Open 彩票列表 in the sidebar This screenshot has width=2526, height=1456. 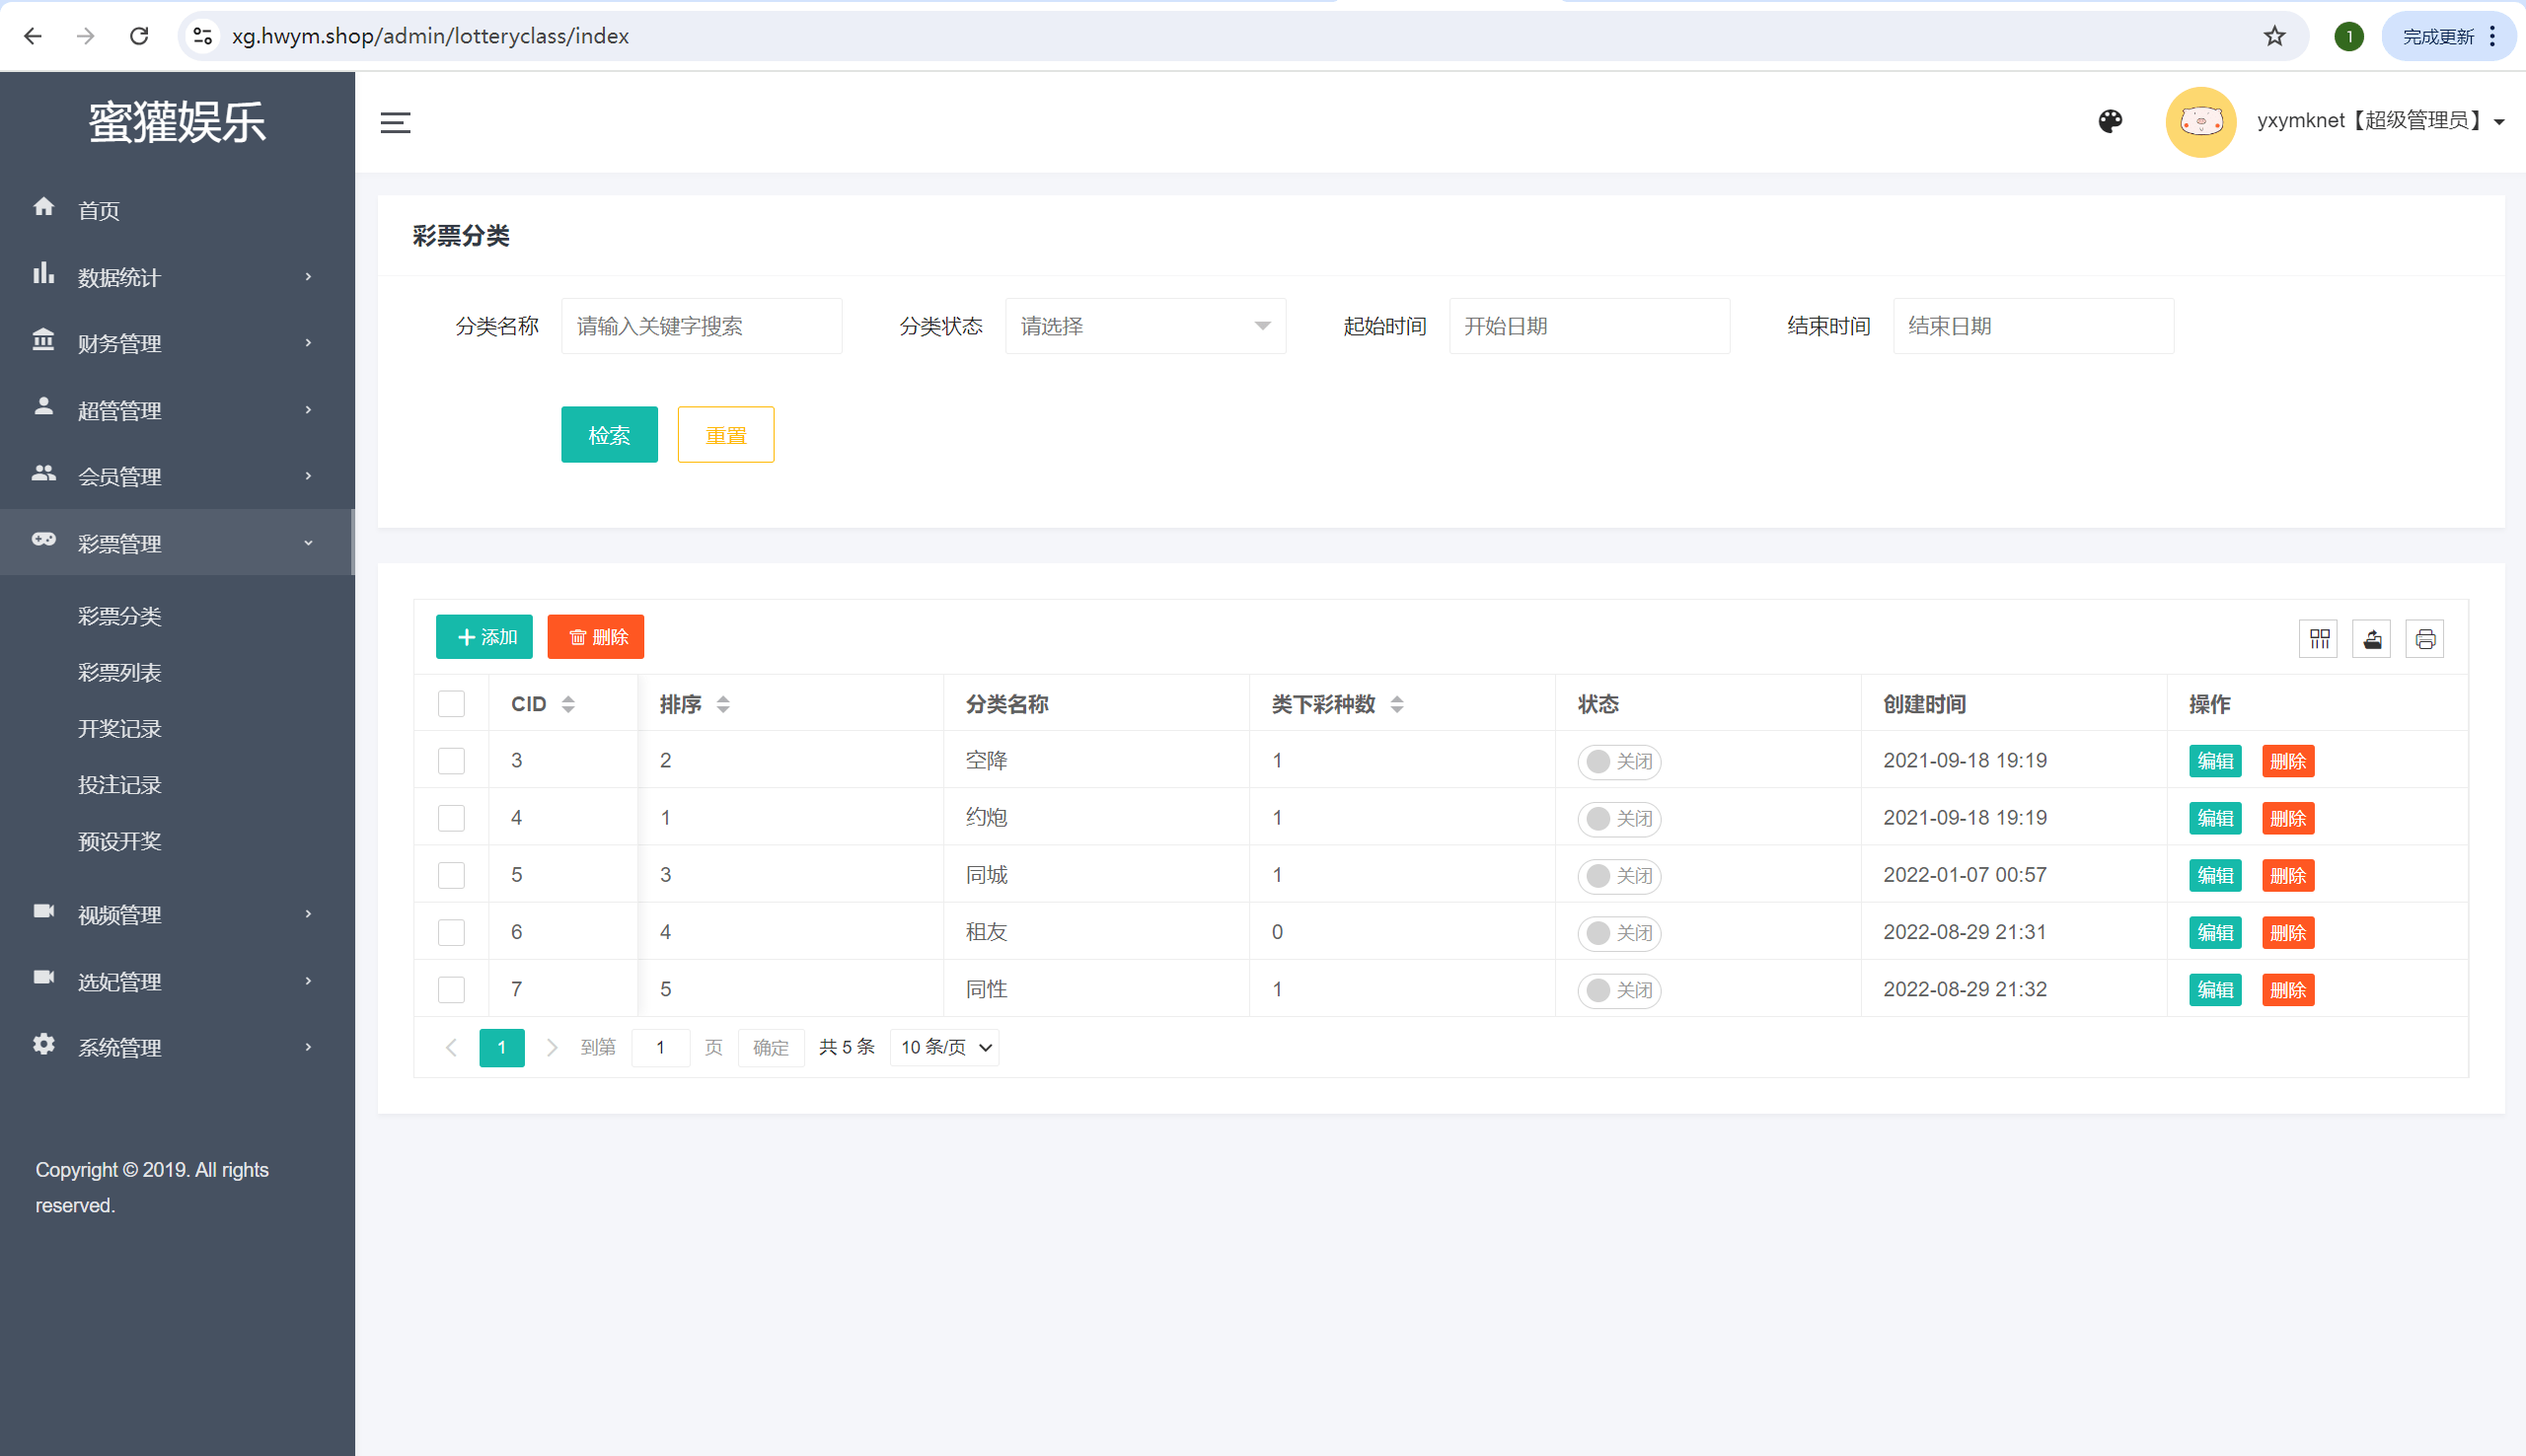(x=120, y=672)
